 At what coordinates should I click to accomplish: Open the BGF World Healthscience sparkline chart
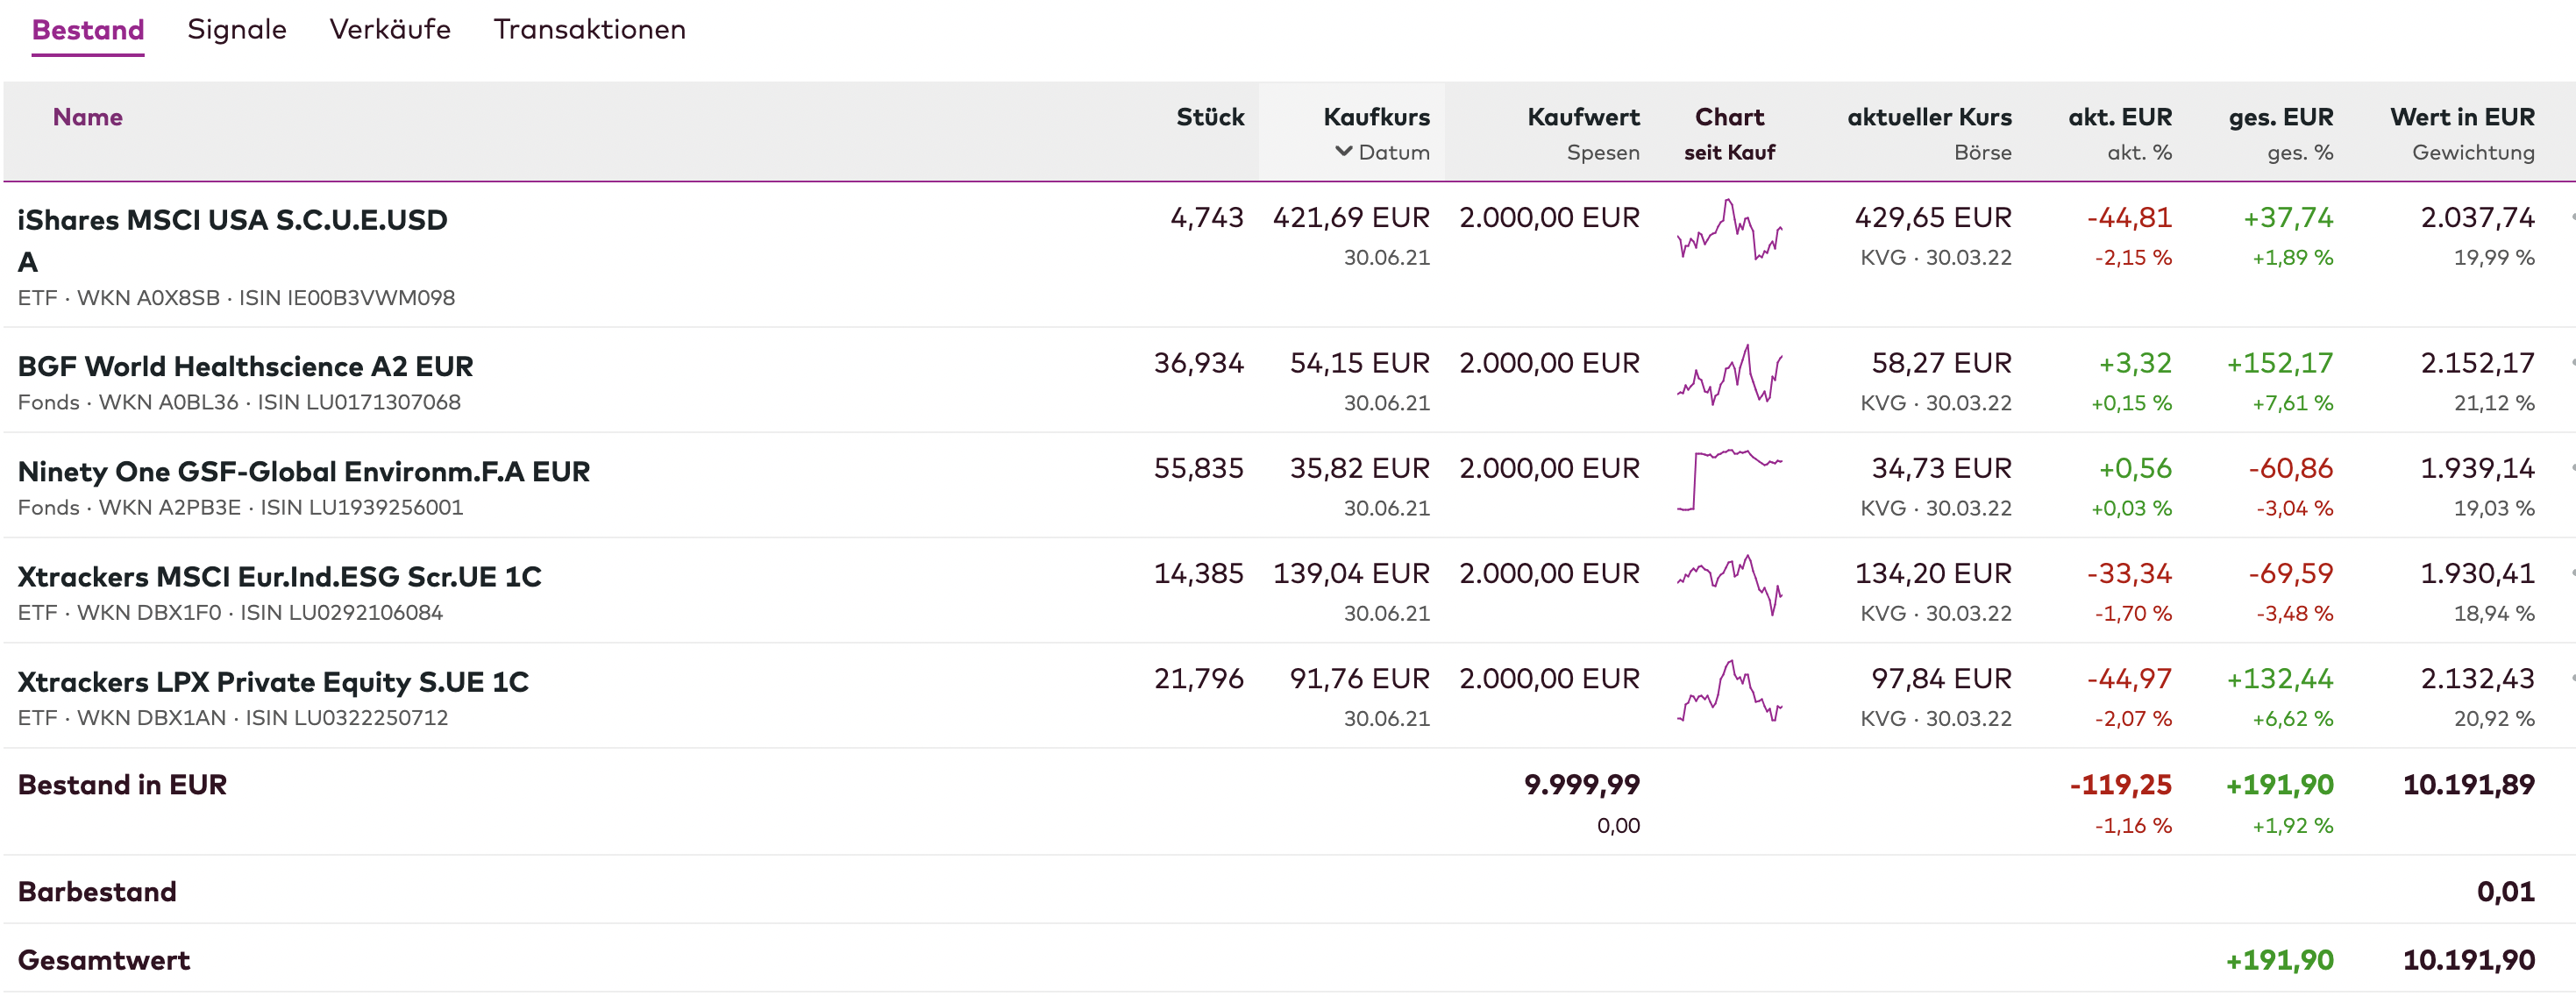[x=1729, y=377]
